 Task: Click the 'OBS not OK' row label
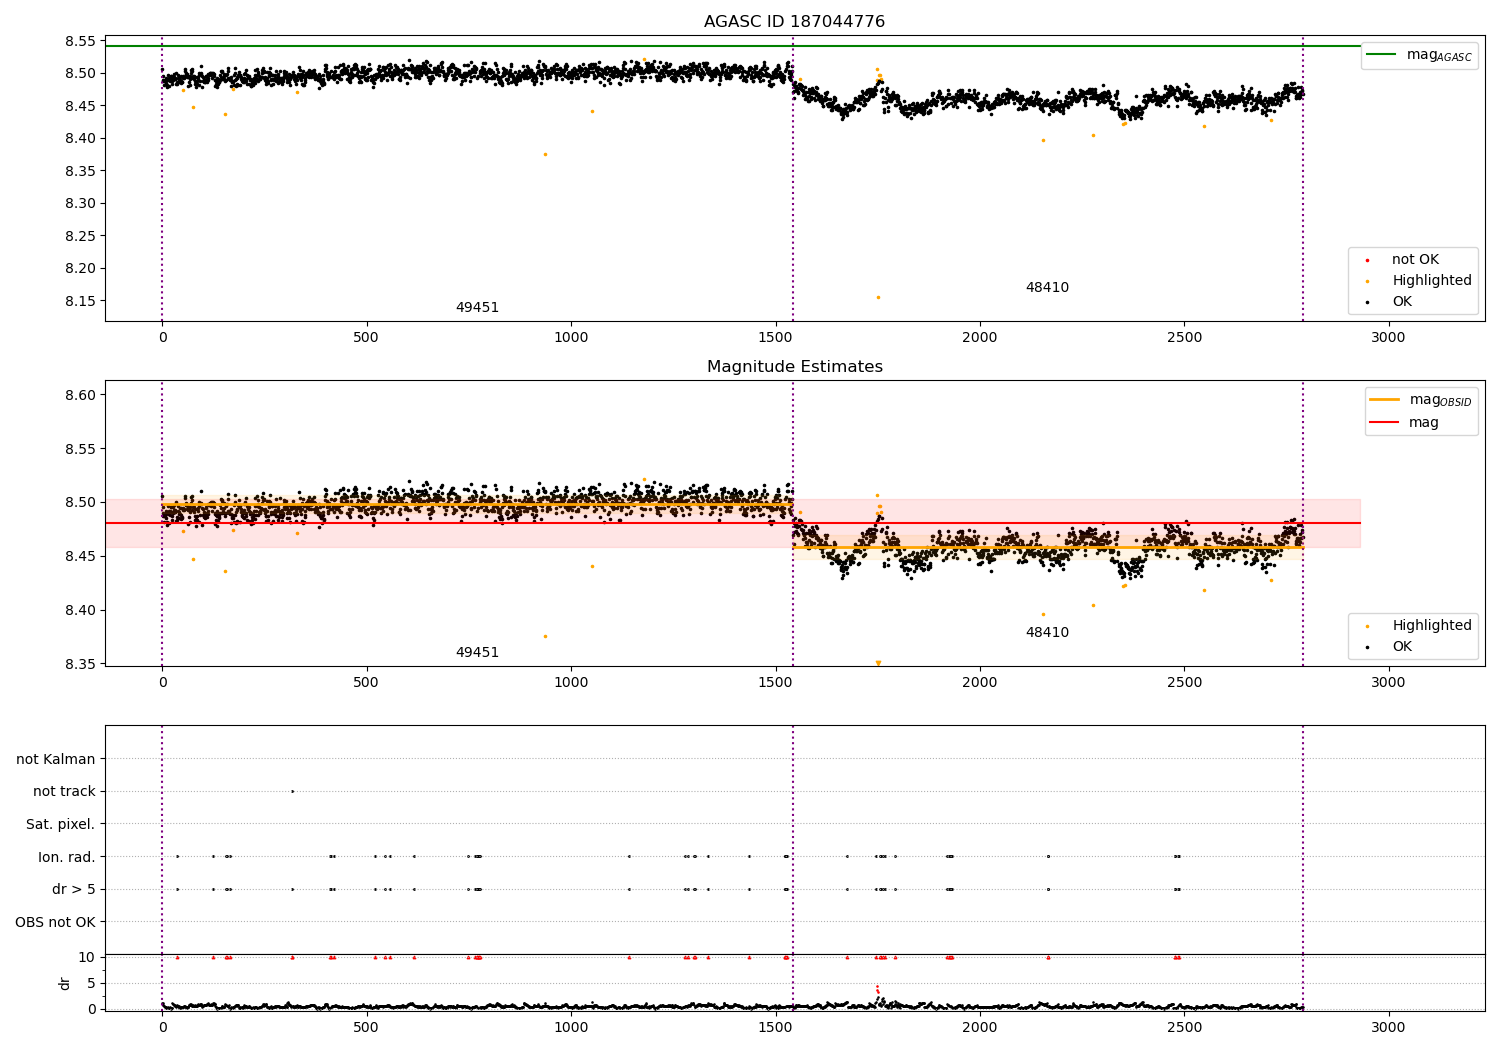(56, 921)
